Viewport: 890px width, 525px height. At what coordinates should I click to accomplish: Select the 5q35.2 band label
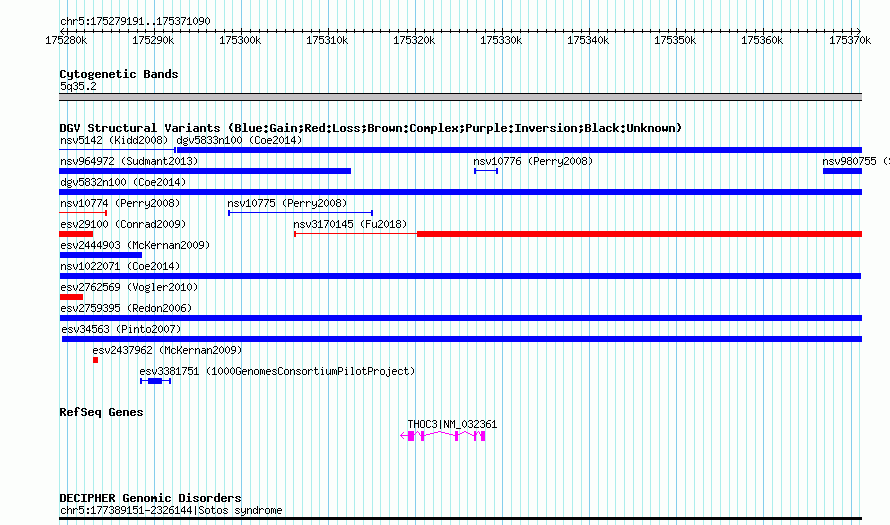[x=78, y=86]
